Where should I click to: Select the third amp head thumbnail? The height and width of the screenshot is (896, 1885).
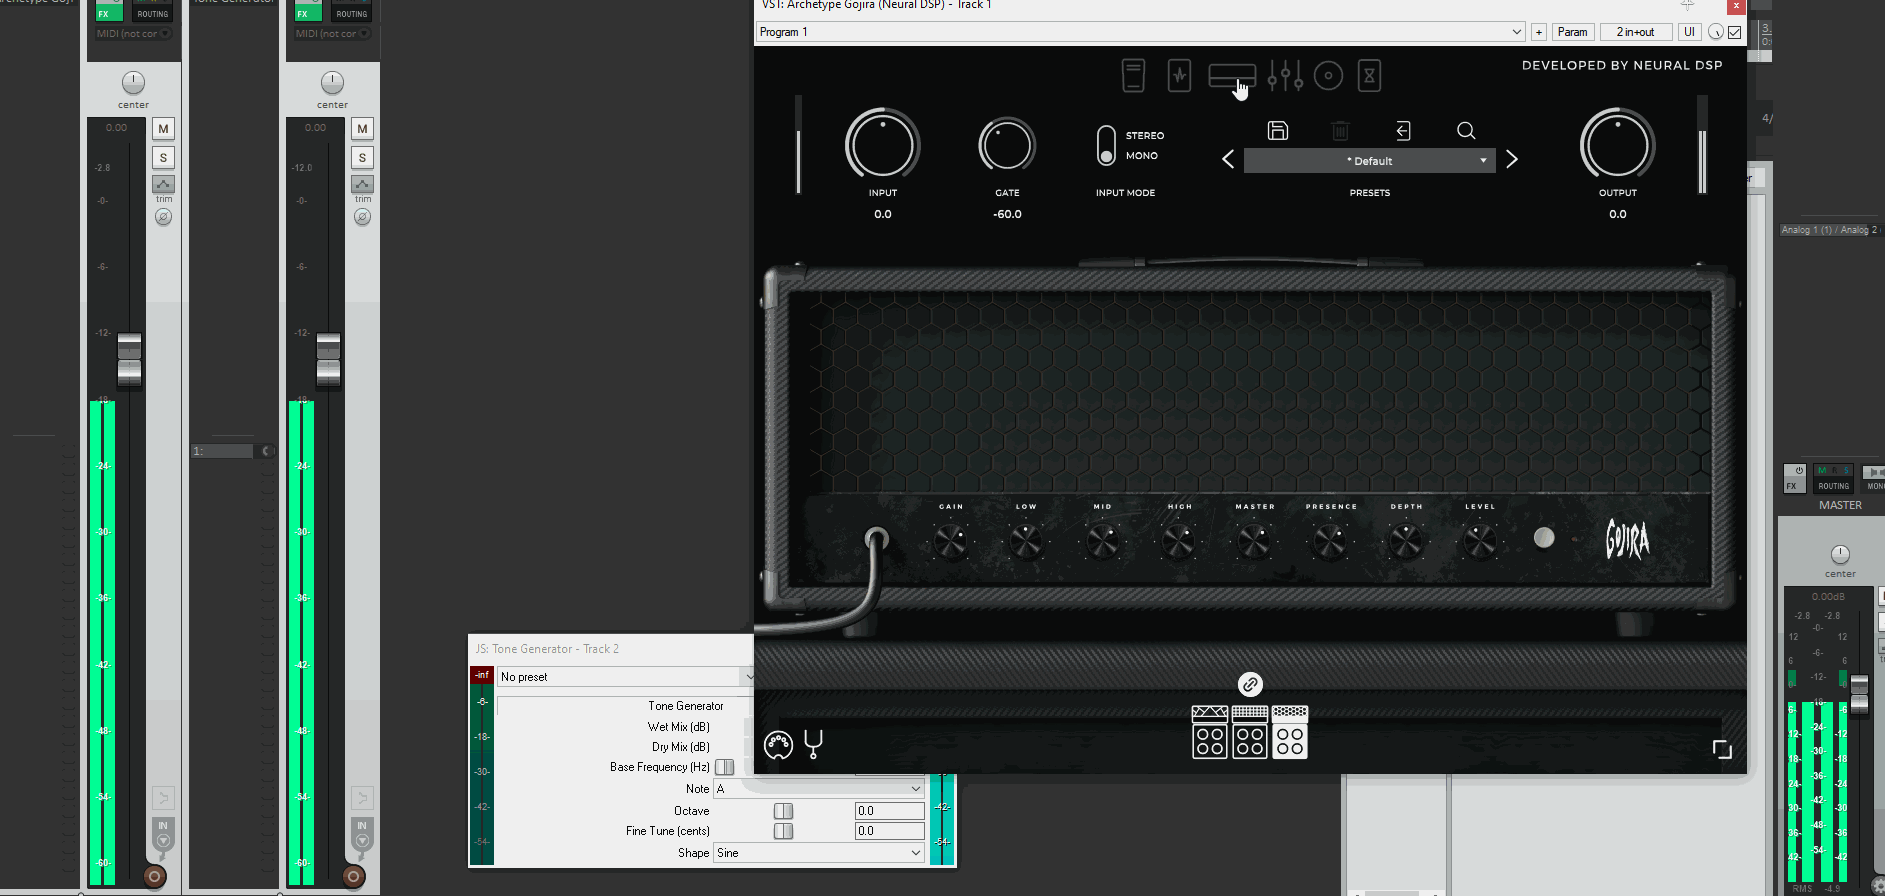pyautogui.click(x=1290, y=732)
